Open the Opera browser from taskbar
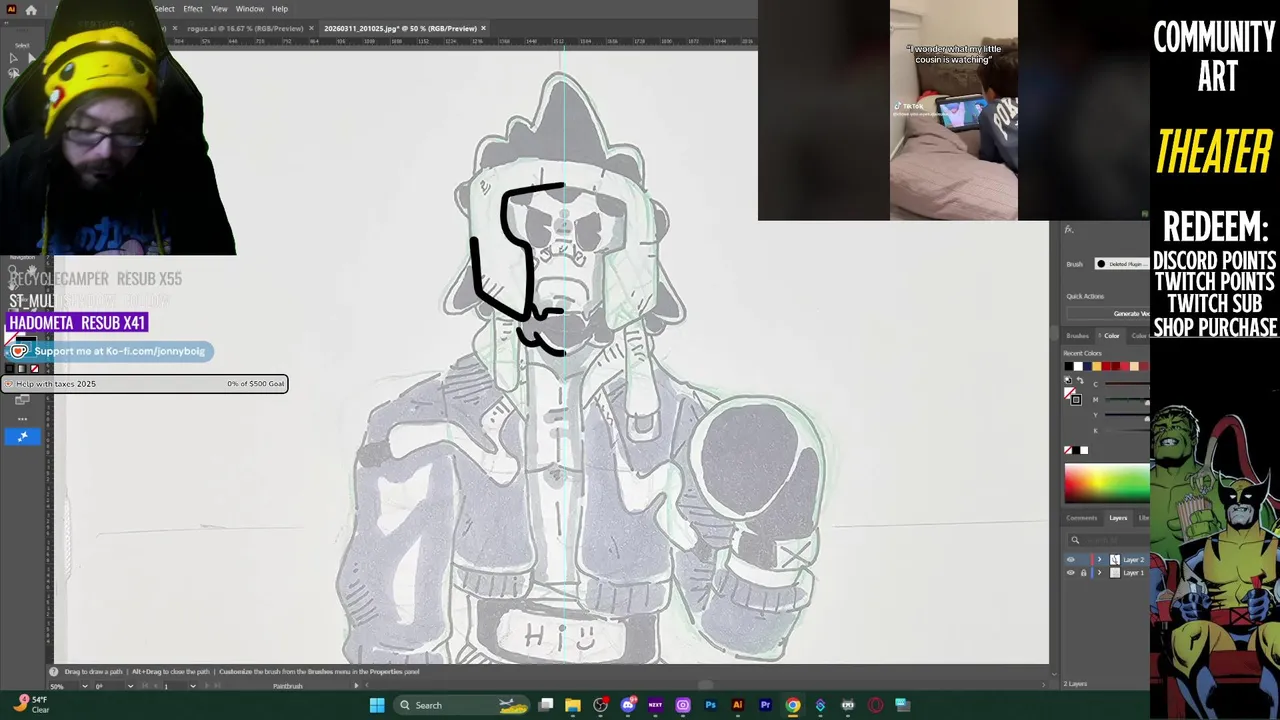The height and width of the screenshot is (720, 1280). [x=875, y=705]
